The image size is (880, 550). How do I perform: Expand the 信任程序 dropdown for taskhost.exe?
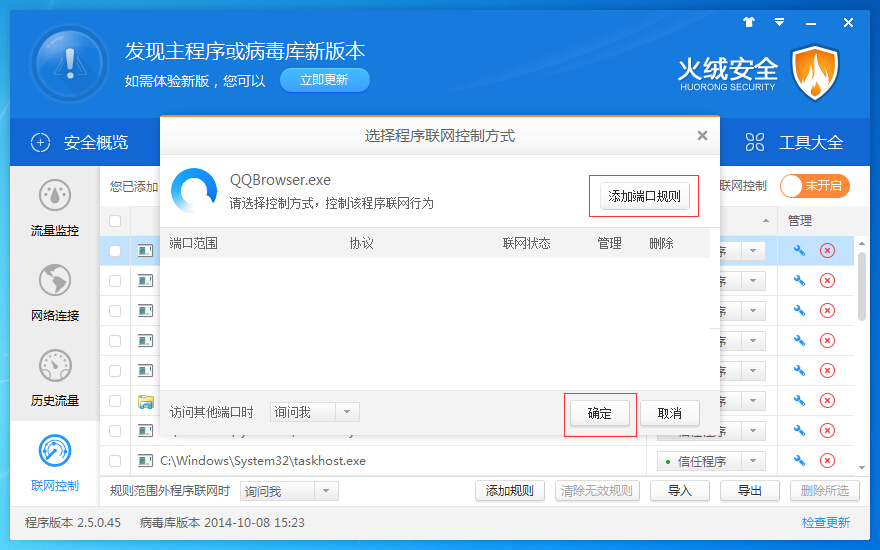(x=752, y=461)
